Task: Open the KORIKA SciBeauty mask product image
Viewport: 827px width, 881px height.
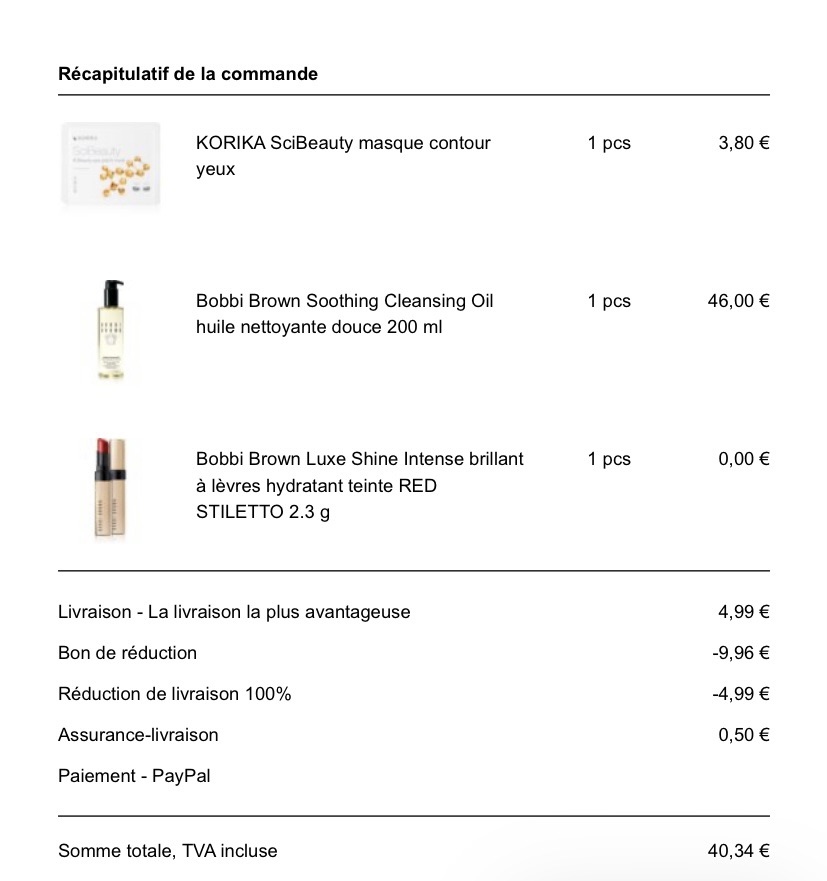Action: [111, 165]
